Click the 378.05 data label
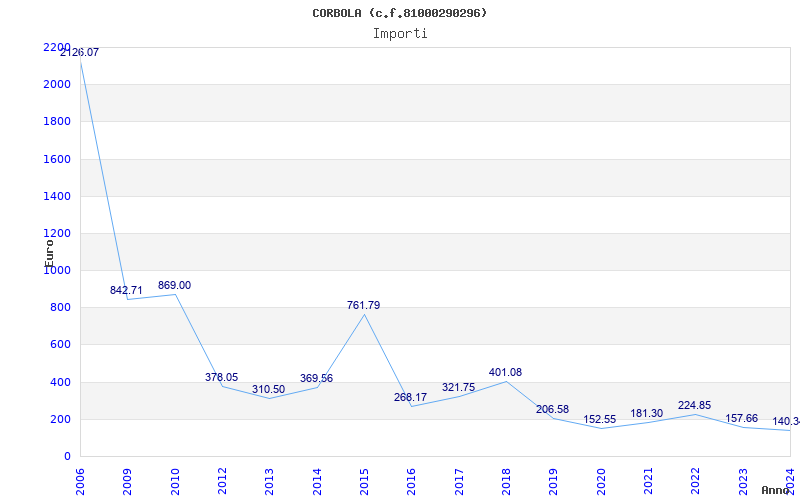The width and height of the screenshot is (800, 500). click(221, 377)
